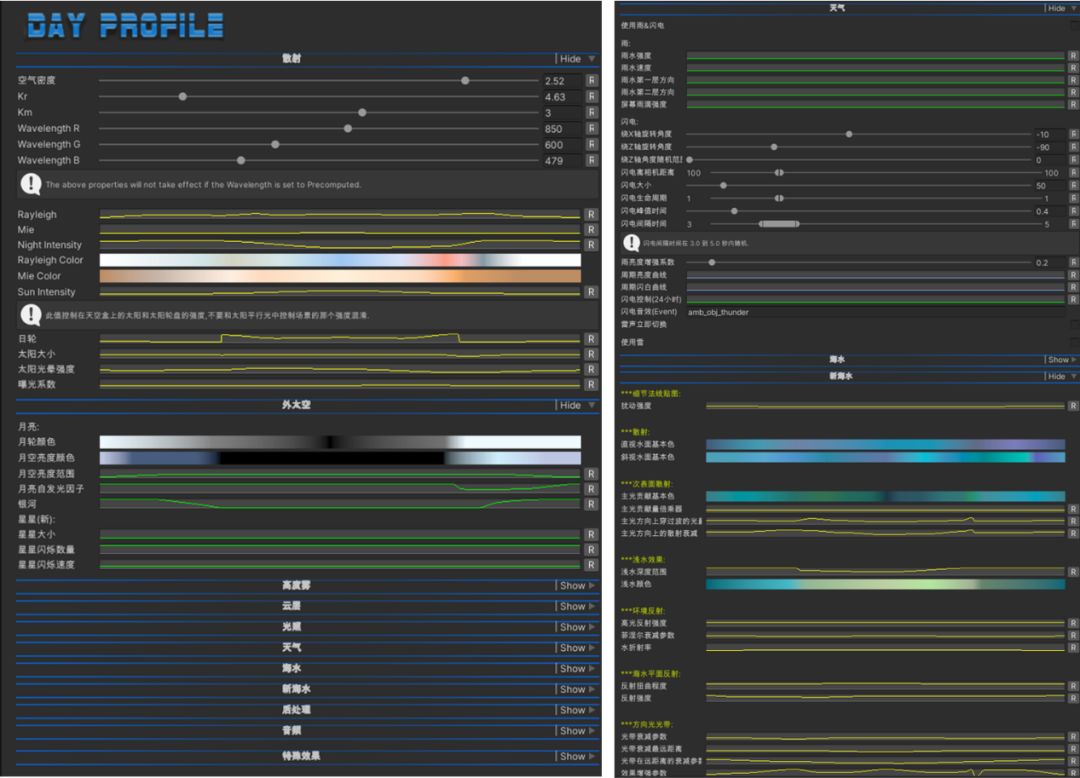The image size is (1080, 778).
Task: Toggle the 雷声立即切换 checkbox
Action: [x=1074, y=325]
